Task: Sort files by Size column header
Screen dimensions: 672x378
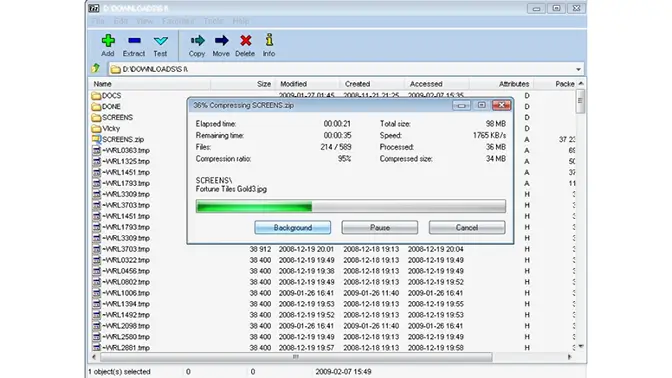Action: click(x=242, y=84)
